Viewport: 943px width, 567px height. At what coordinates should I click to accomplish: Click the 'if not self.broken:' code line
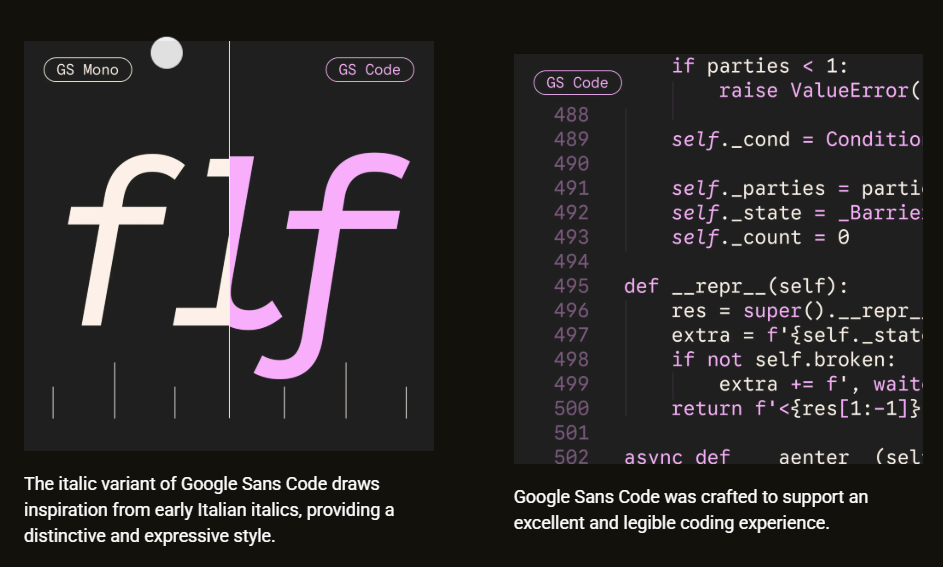click(x=784, y=360)
